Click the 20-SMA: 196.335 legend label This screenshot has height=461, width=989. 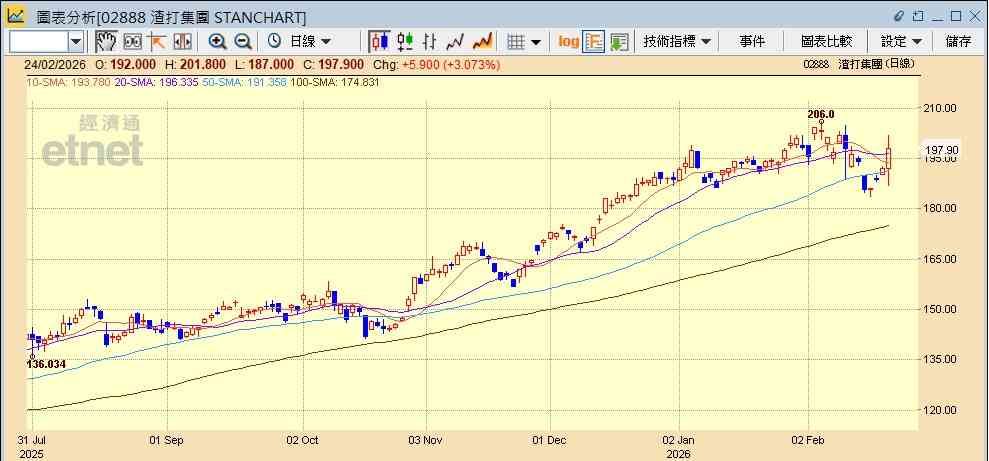[x=156, y=82]
